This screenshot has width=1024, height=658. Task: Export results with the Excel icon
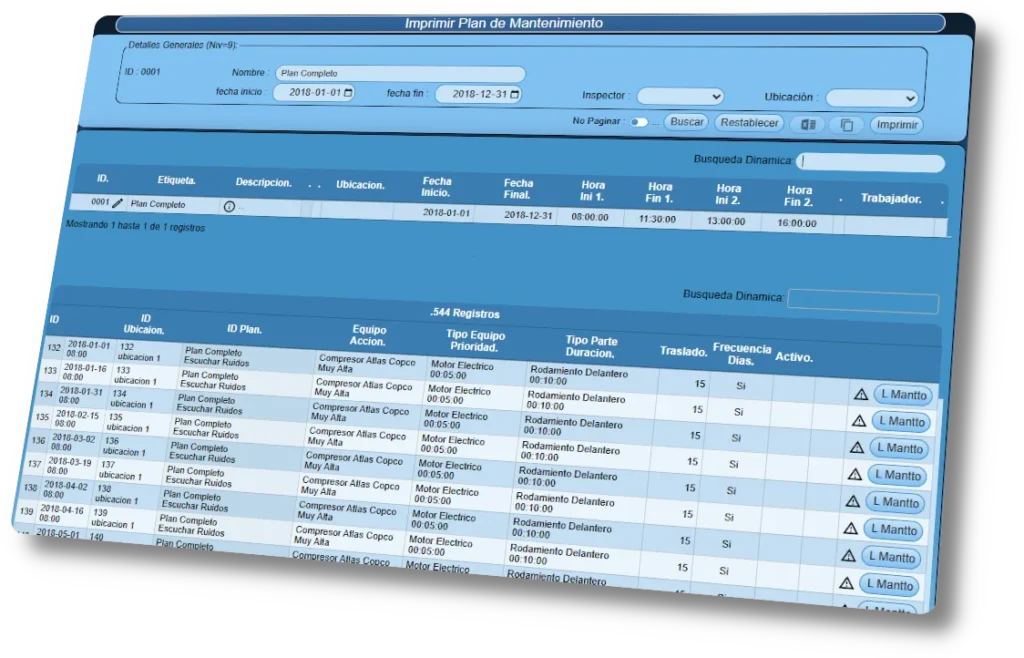click(x=806, y=124)
